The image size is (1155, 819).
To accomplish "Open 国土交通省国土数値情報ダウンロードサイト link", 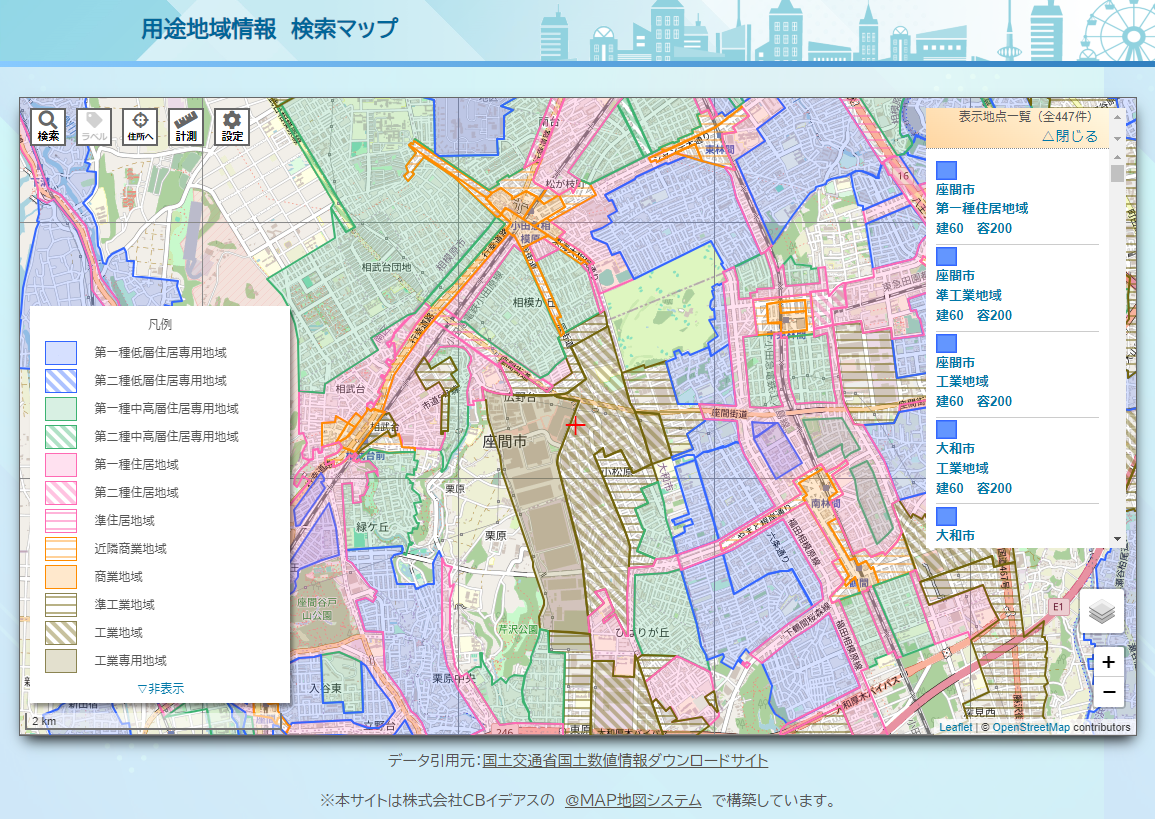I will pos(625,761).
